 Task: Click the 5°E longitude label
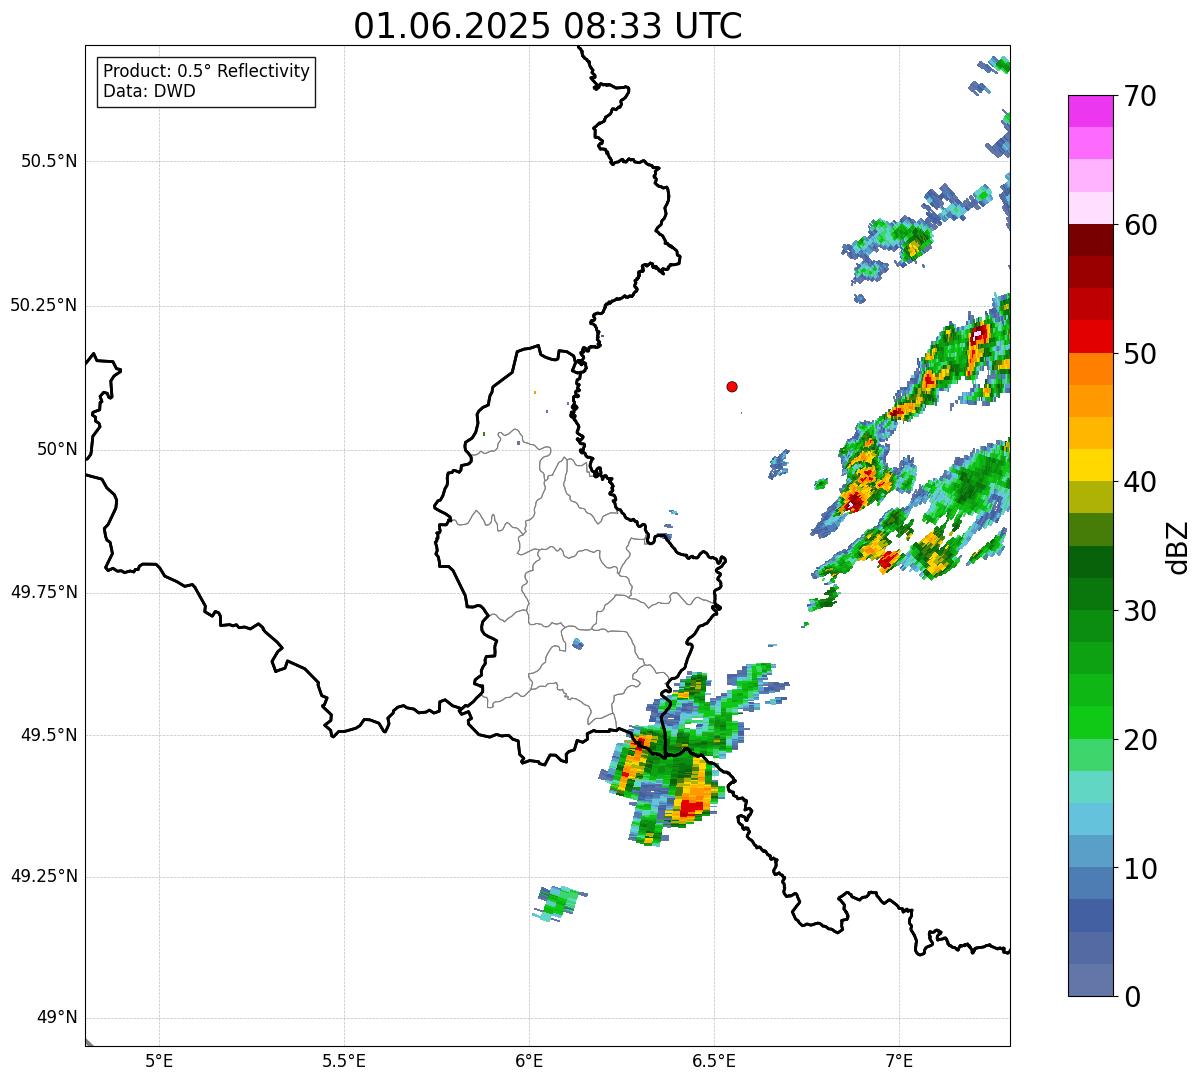click(x=159, y=1060)
